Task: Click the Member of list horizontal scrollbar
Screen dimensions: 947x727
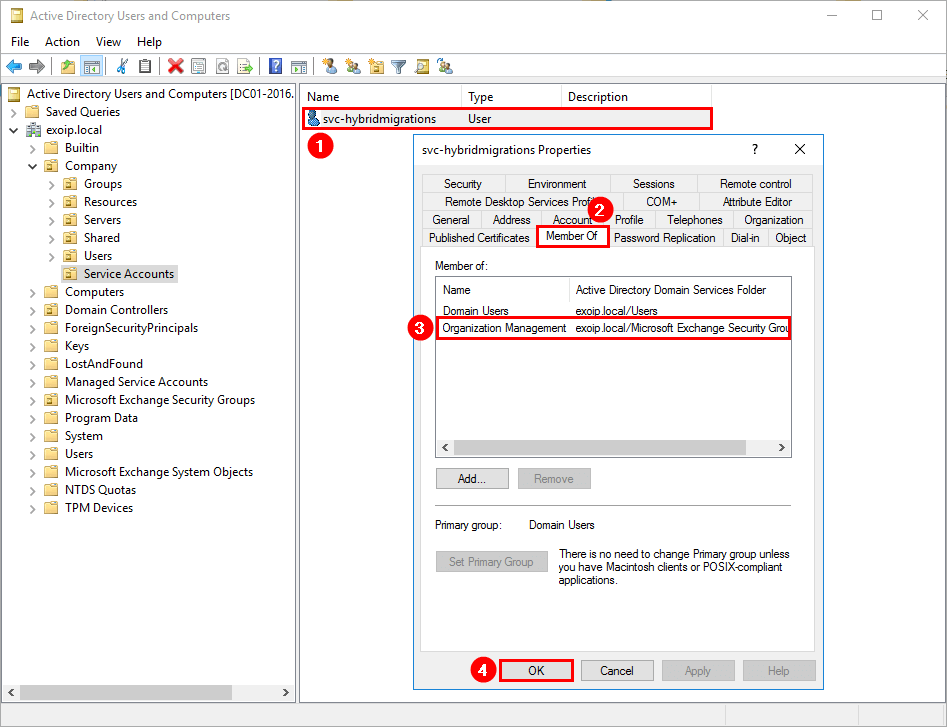Action: 600,447
